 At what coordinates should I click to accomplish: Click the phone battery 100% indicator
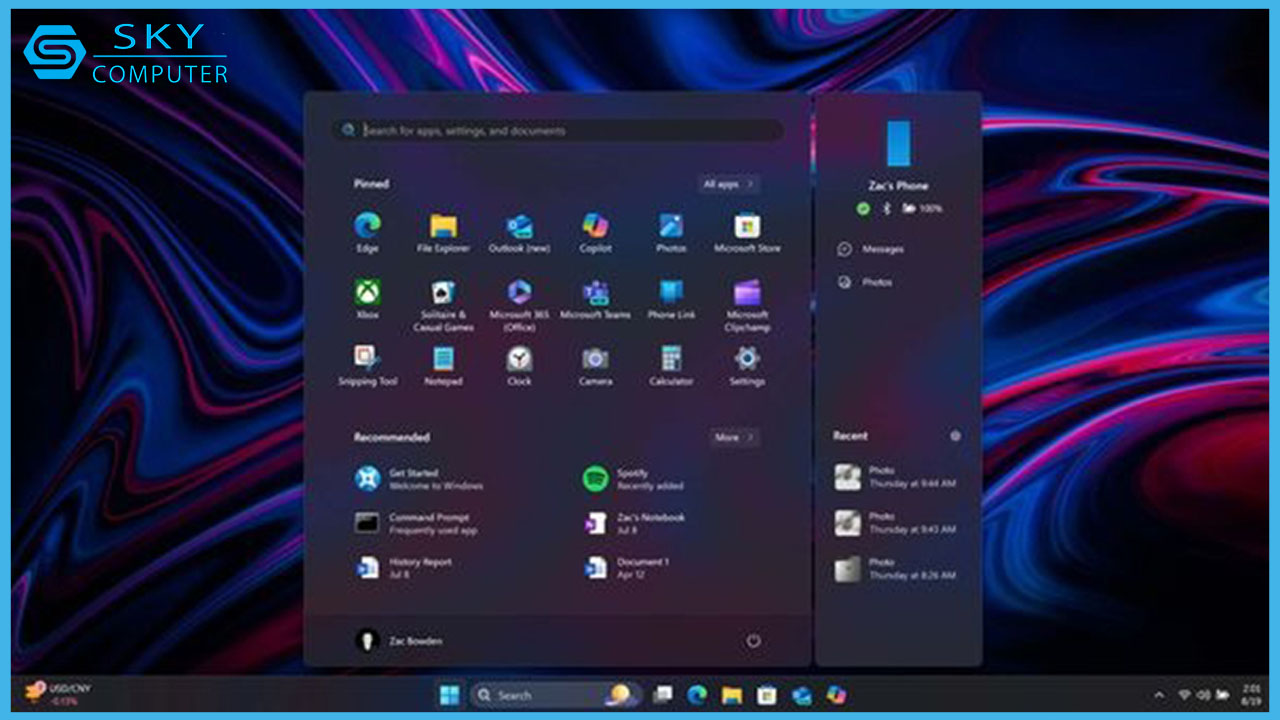point(922,209)
